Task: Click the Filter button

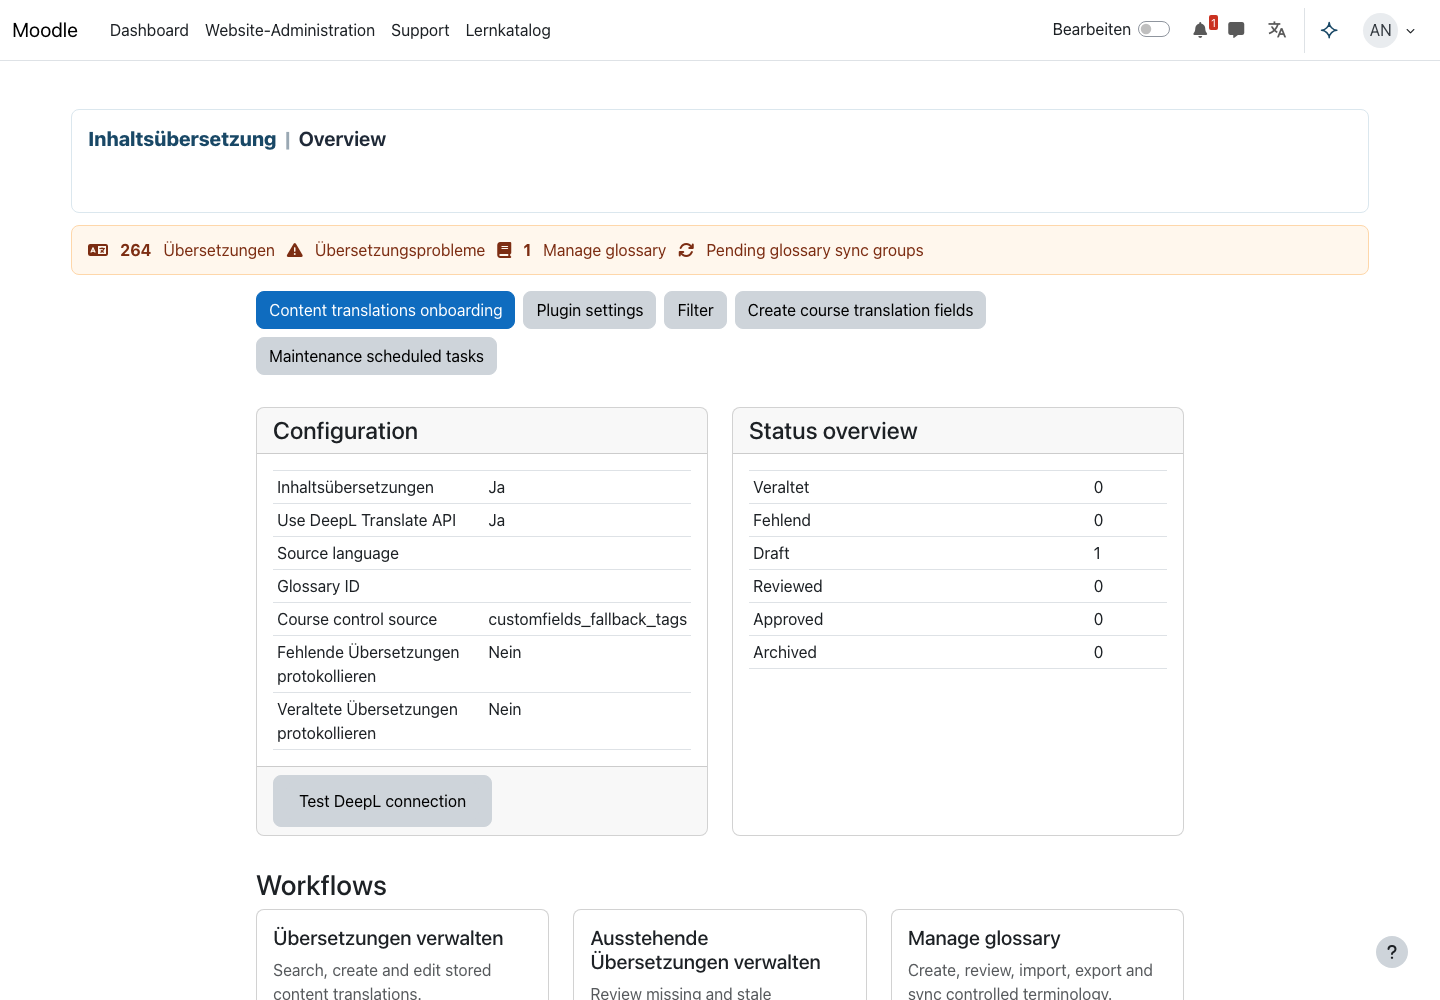Action: (x=695, y=310)
